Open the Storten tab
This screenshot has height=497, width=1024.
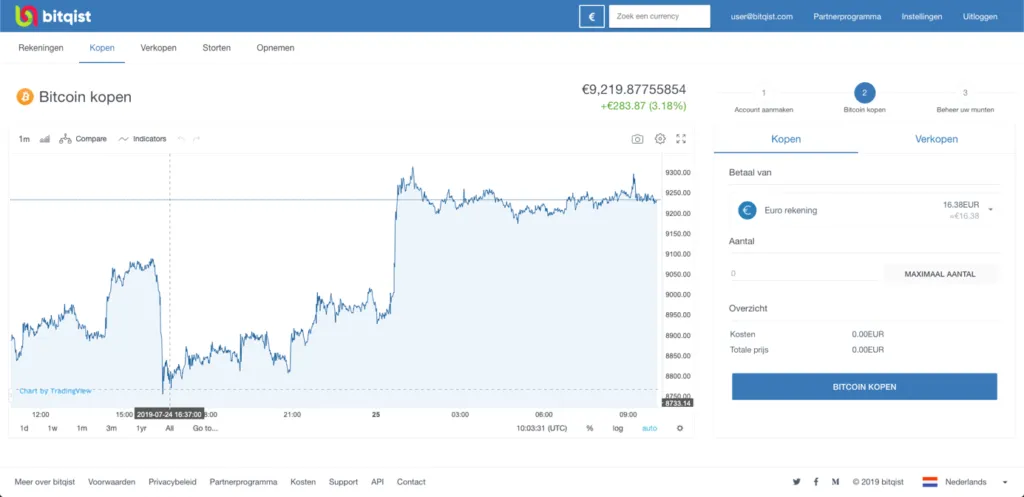[217, 48]
